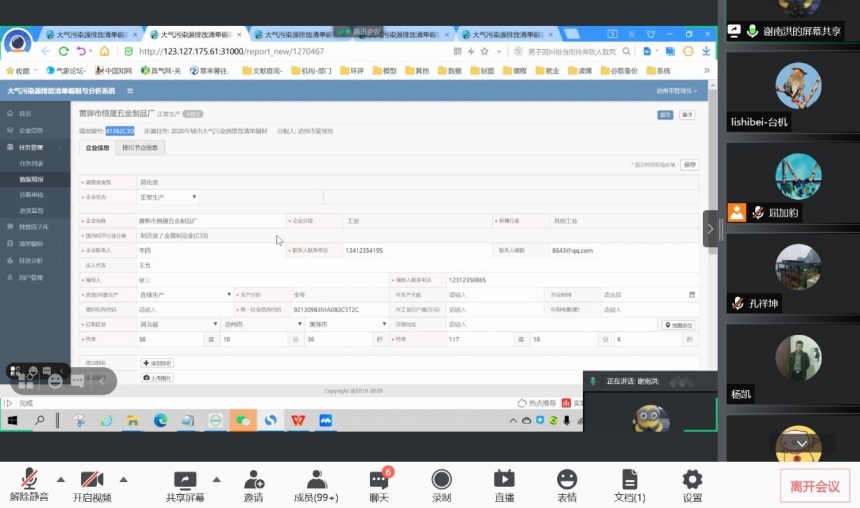Show more bookmarks double chevron

706,71
